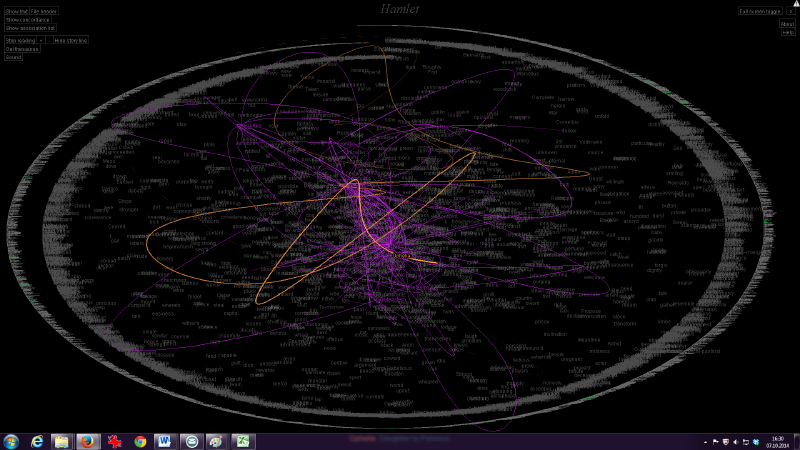
Task: Open Excel icon in the taskbar
Action: [x=241, y=441]
